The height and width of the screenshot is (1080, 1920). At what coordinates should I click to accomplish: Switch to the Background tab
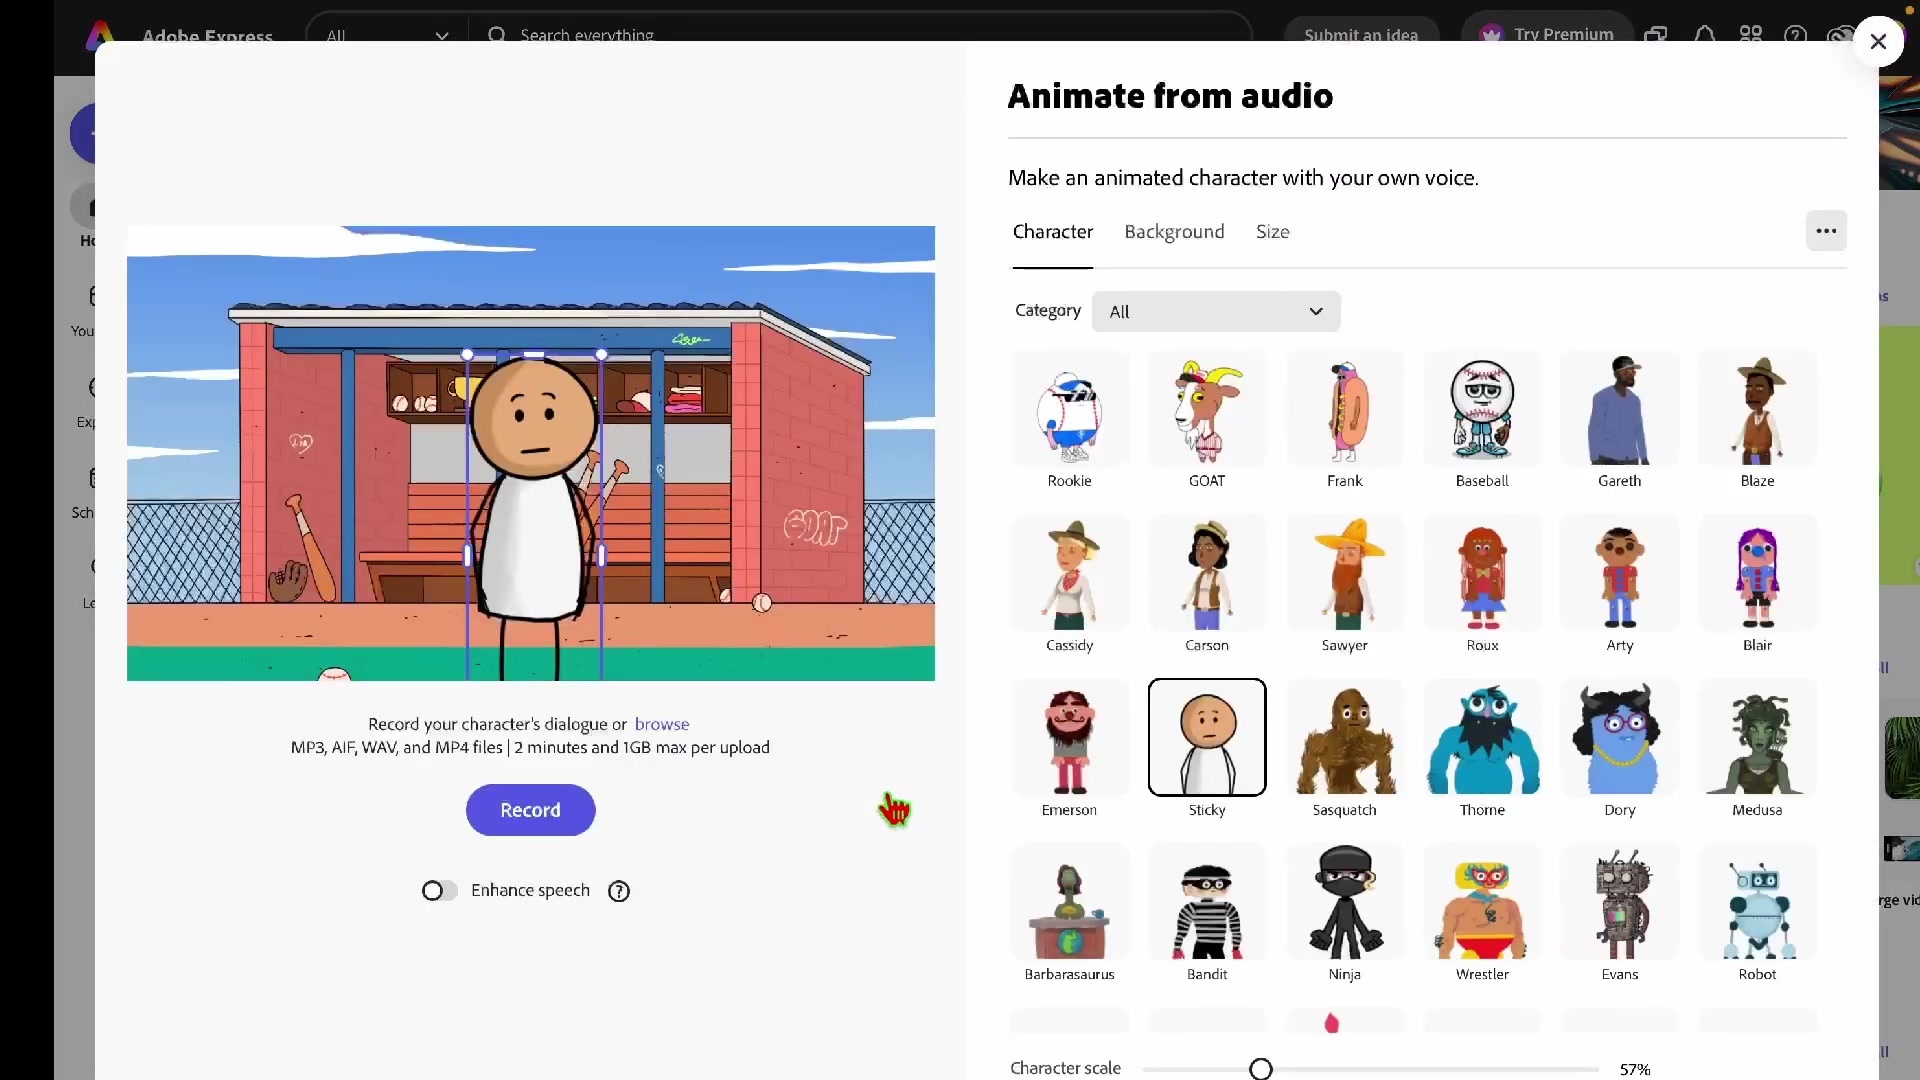[x=1174, y=232]
